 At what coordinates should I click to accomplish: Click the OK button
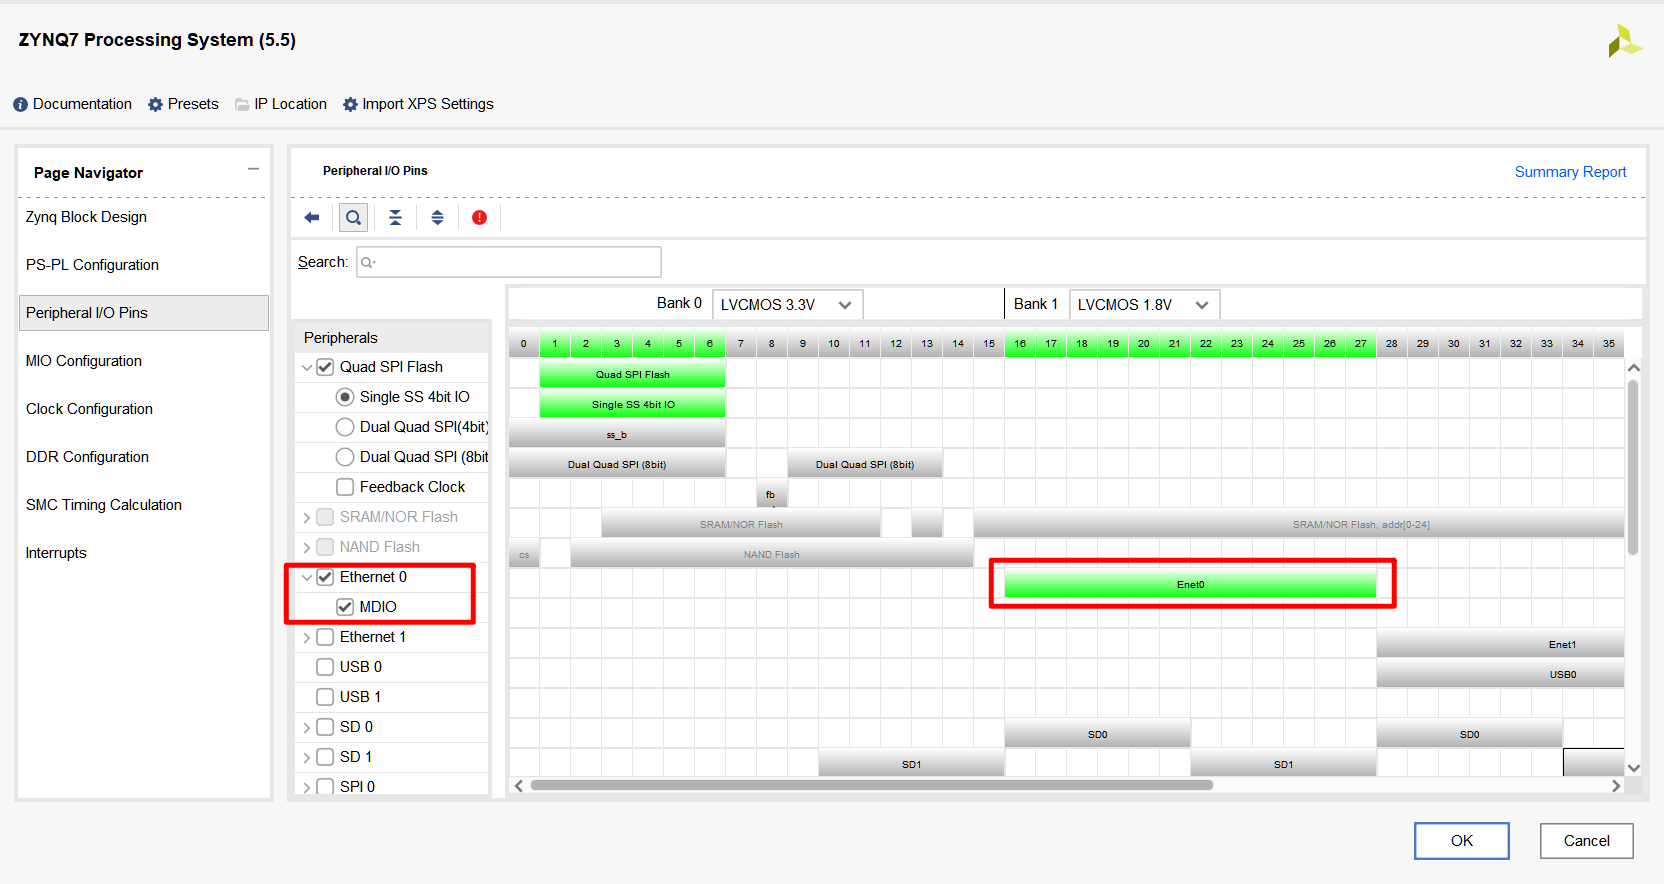[1462, 841]
